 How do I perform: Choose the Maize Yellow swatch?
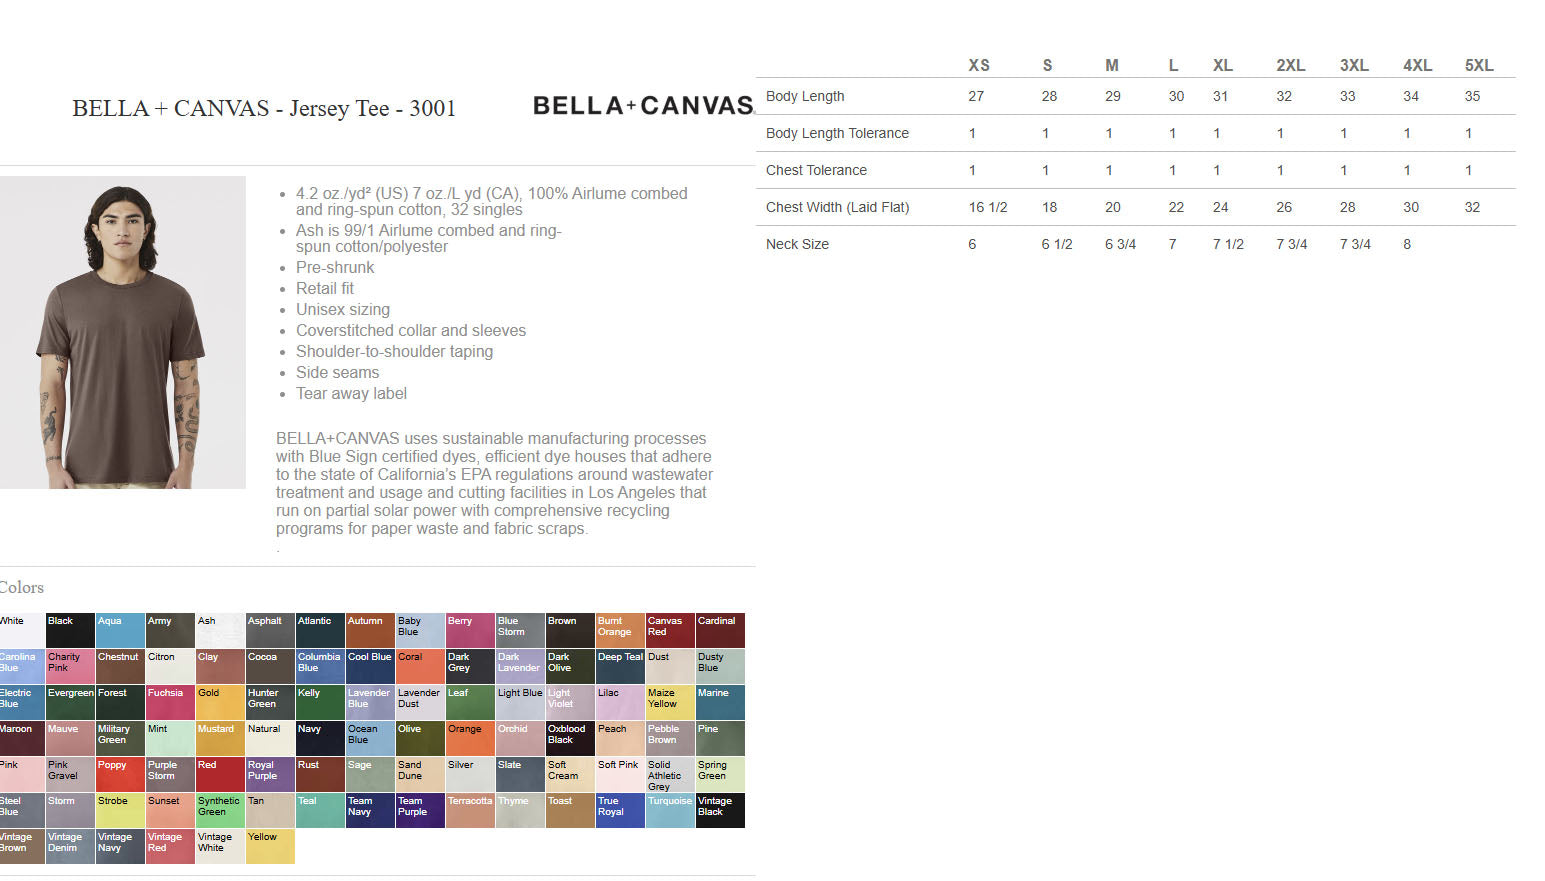[670, 703]
